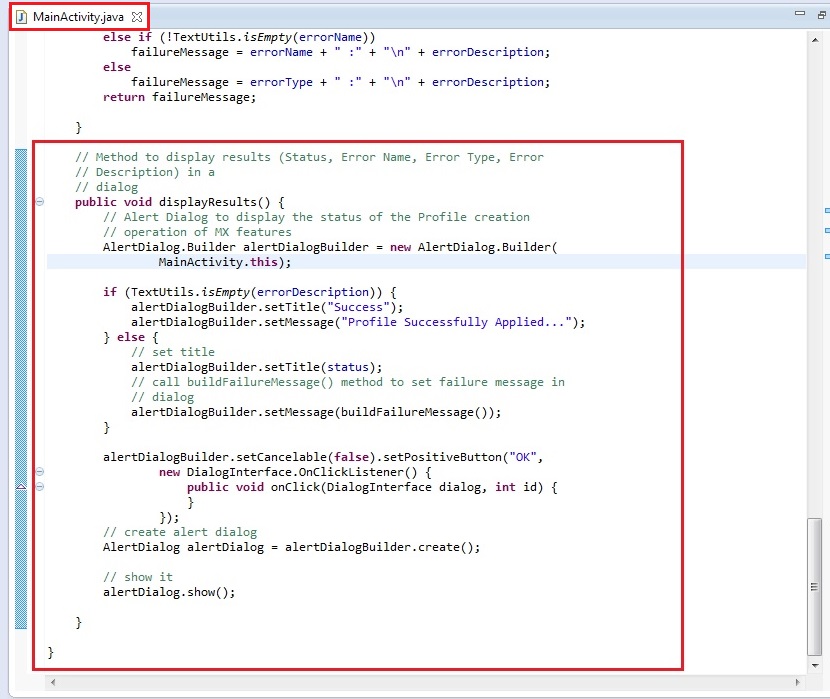Click the Java file icon on the MainActivity tab

point(20,17)
